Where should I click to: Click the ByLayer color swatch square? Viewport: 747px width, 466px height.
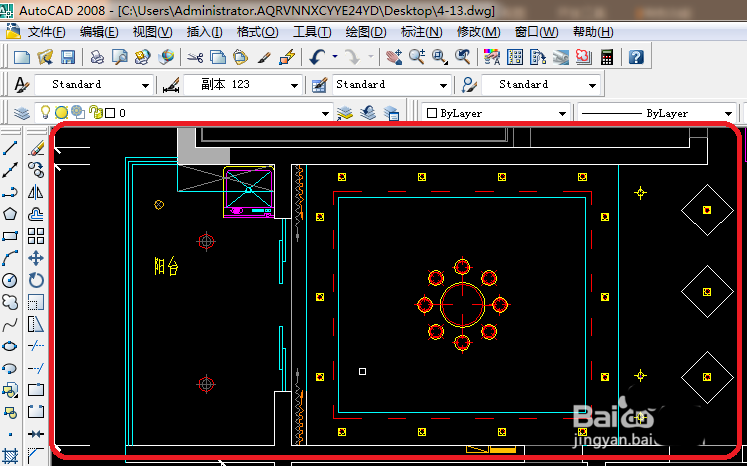click(x=432, y=113)
